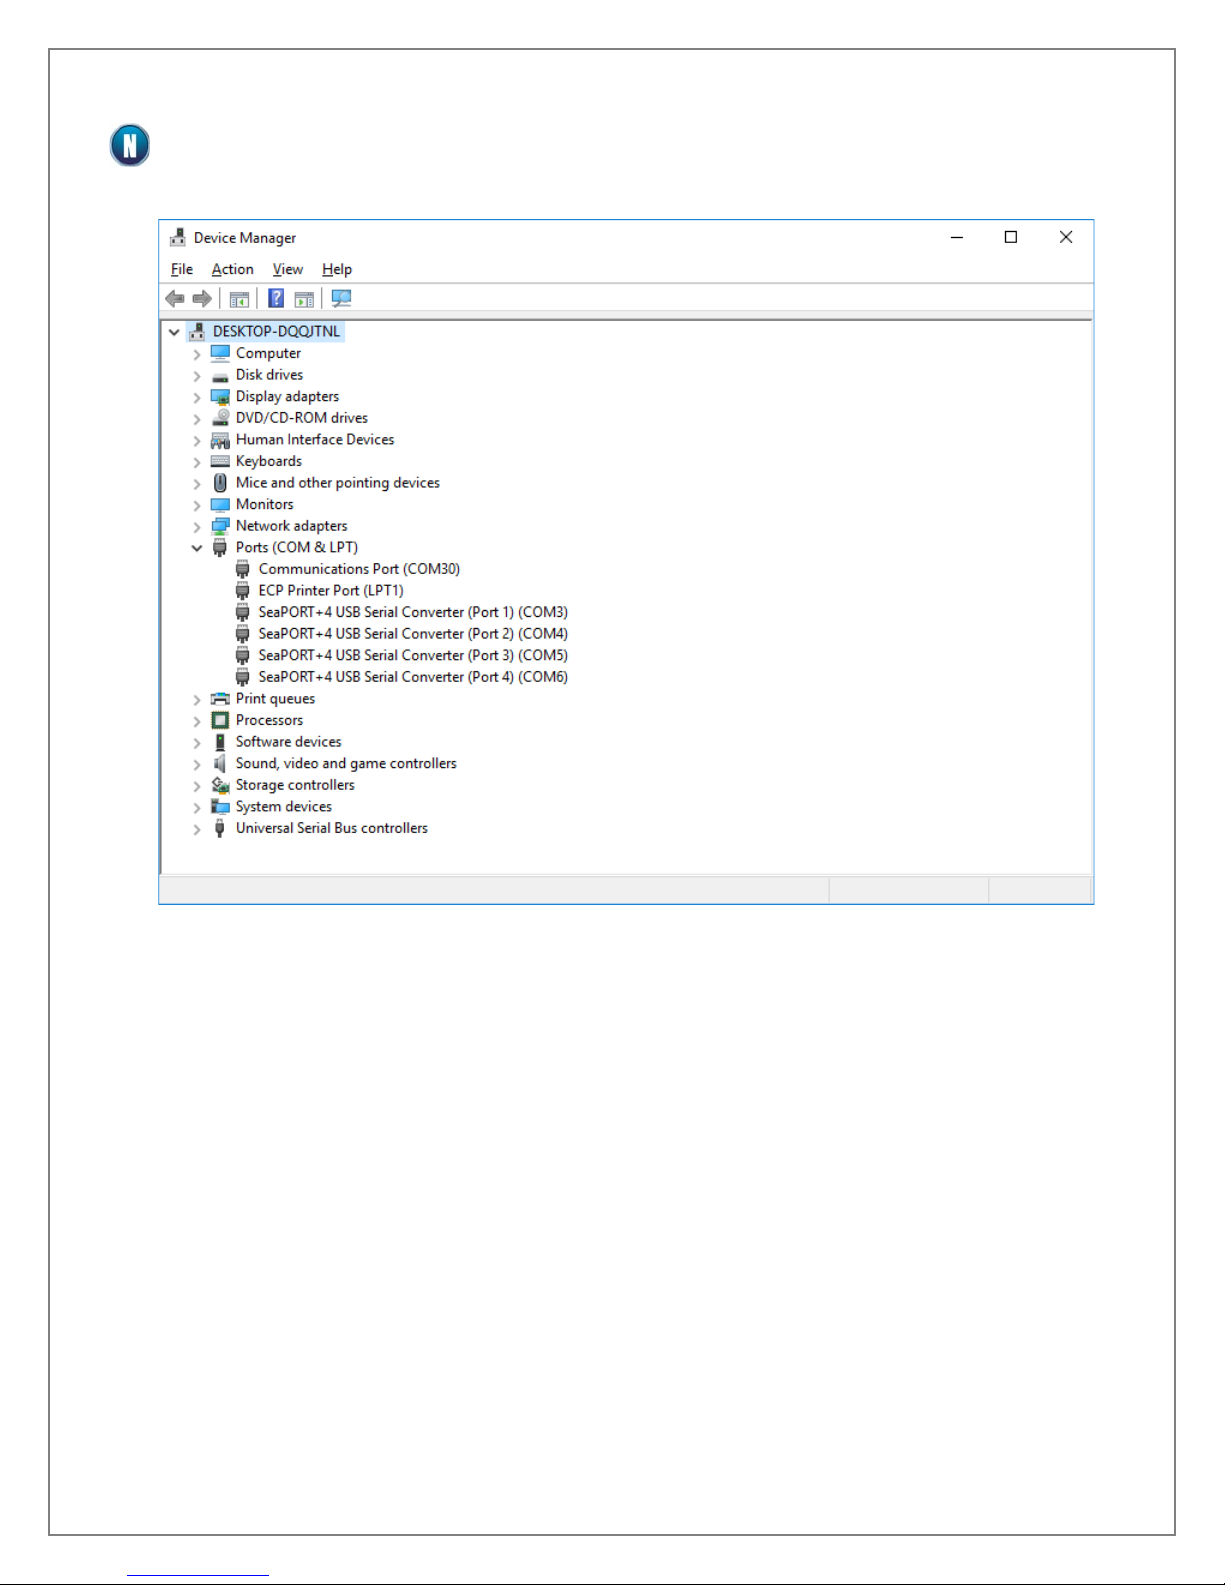Click the System devices label

pyautogui.click(x=284, y=806)
